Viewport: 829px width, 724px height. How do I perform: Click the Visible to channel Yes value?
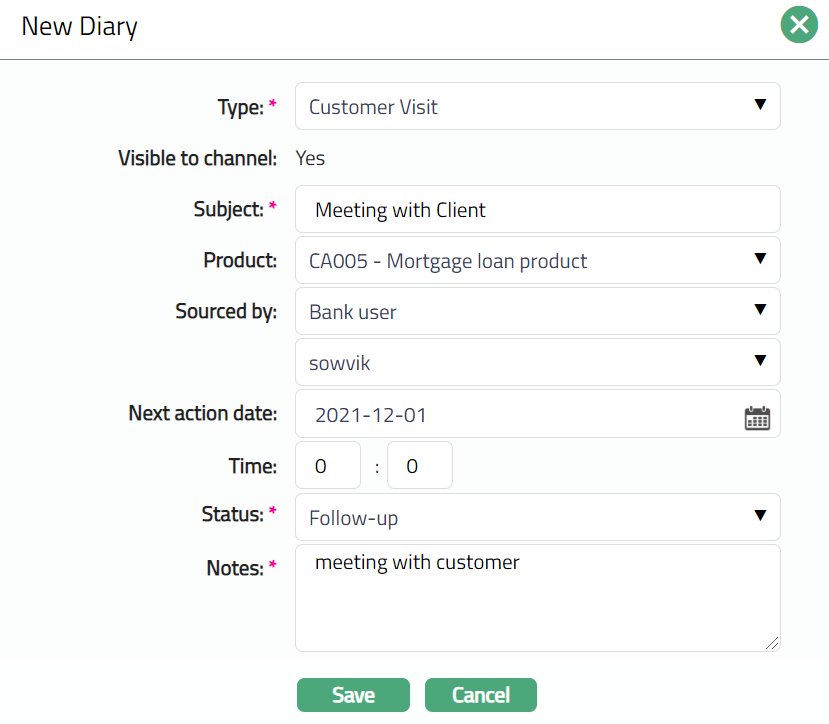click(310, 158)
